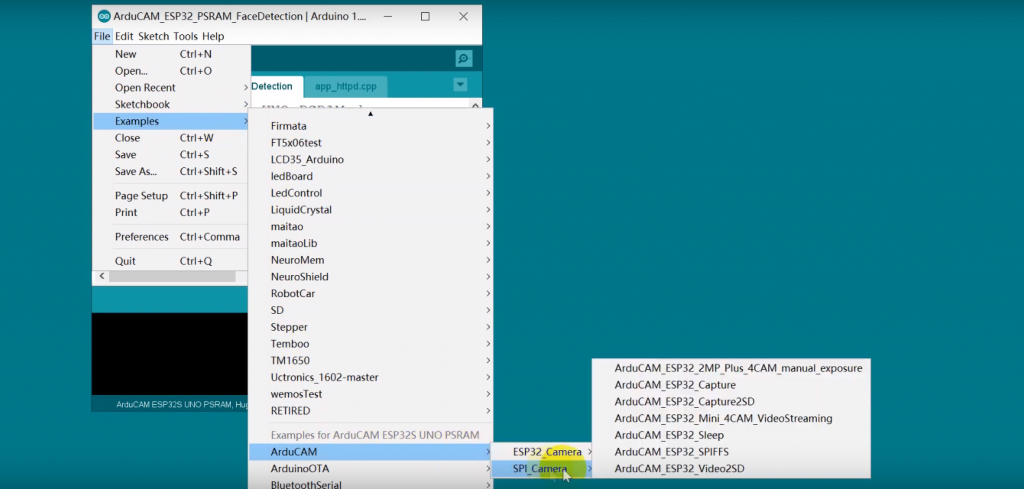
Task: Expand Temboo examples submenu
Action: [371, 344]
